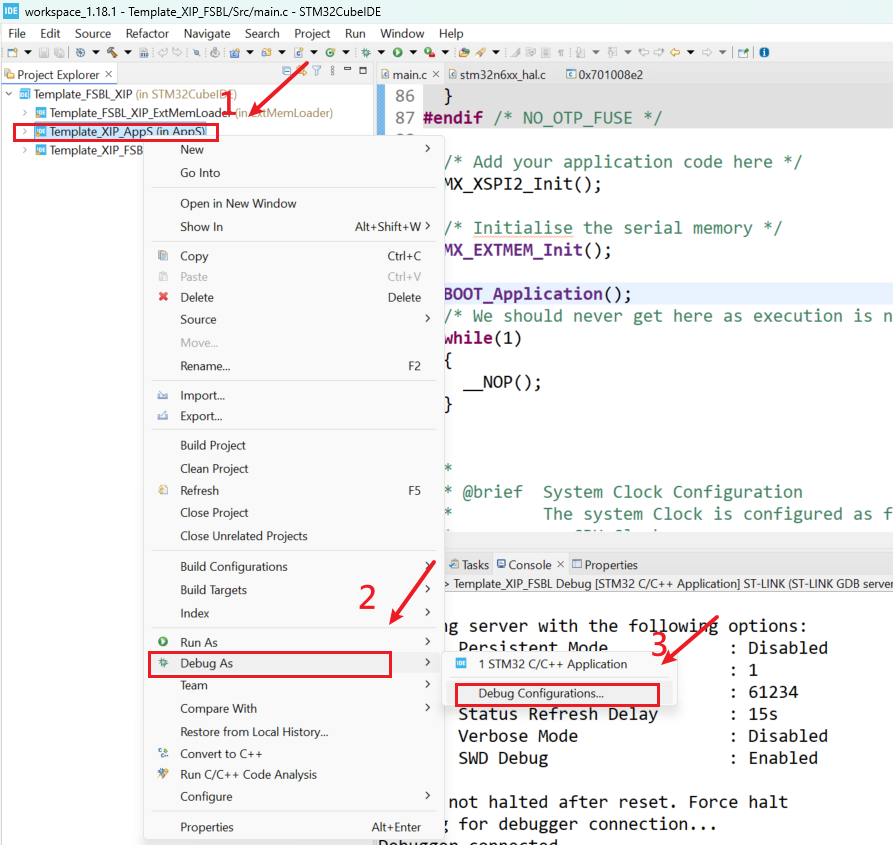This screenshot has width=893, height=845.
Task: Open dropdown arrow beside green Run icon
Action: coord(413,52)
